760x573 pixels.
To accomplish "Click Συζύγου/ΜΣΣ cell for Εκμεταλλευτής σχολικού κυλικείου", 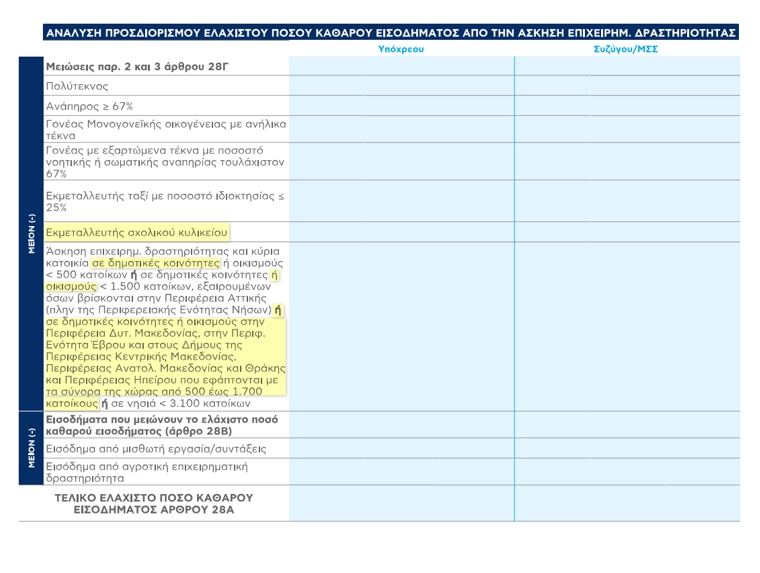I will point(628,231).
